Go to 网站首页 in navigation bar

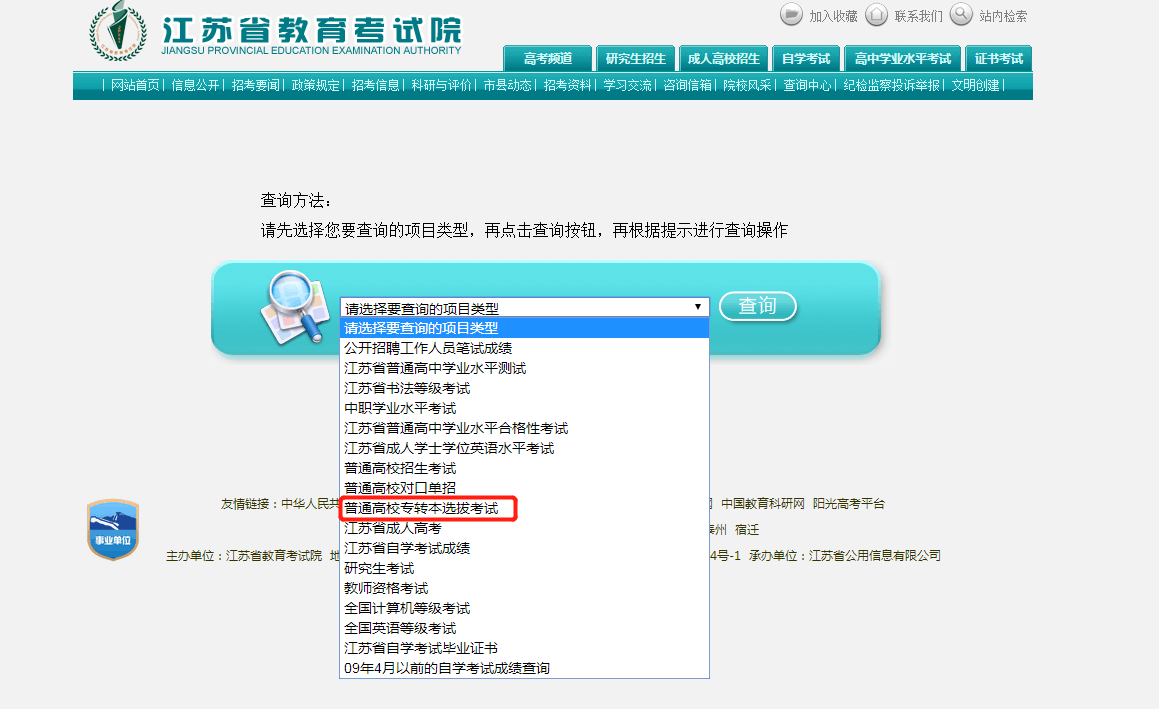(135, 86)
